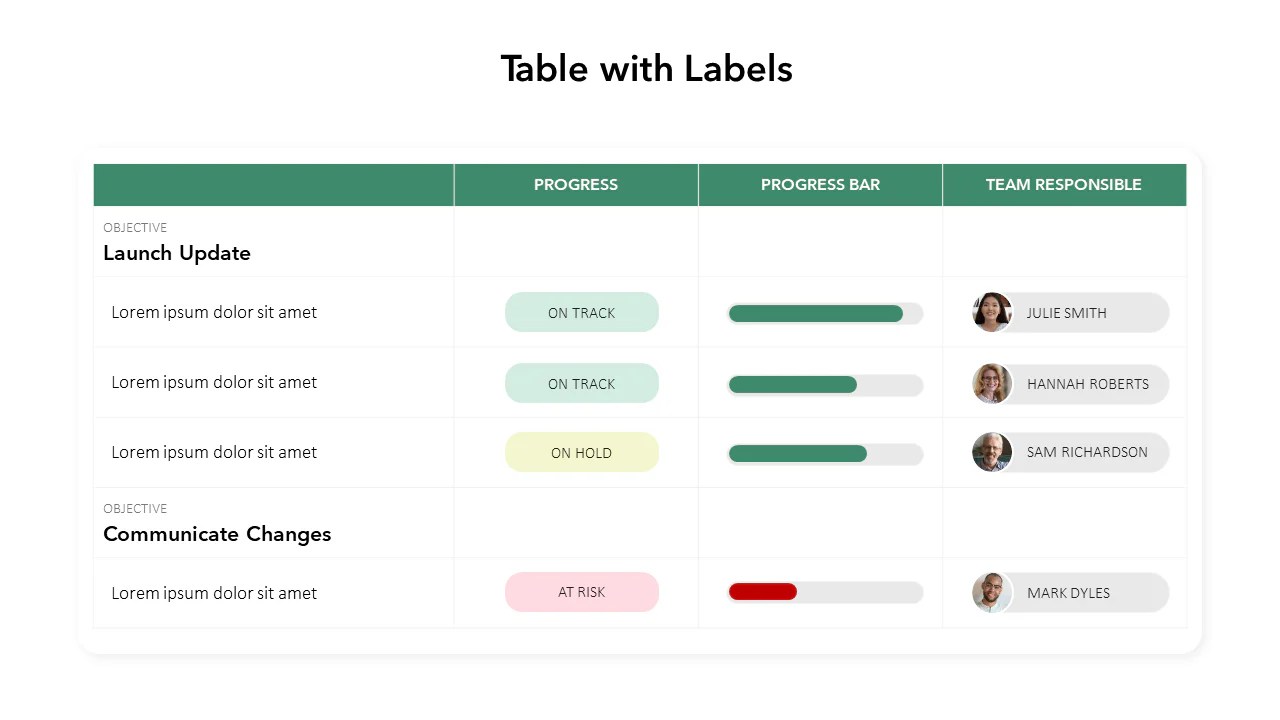Viewport: 1280px width, 720px height.
Task: Click Sam Richardson's avatar photo
Action: coord(992,452)
